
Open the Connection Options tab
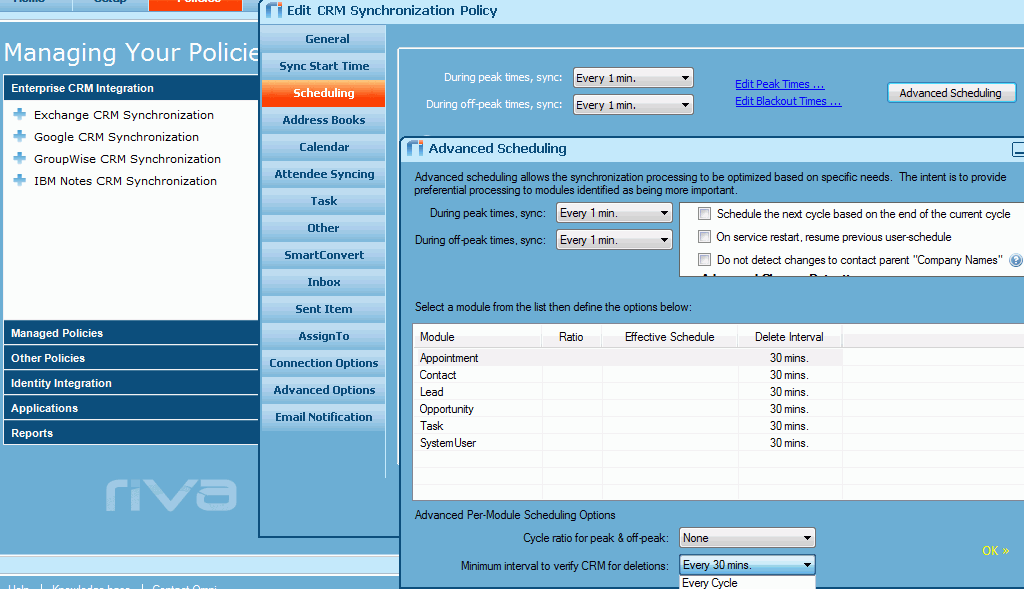[323, 363]
